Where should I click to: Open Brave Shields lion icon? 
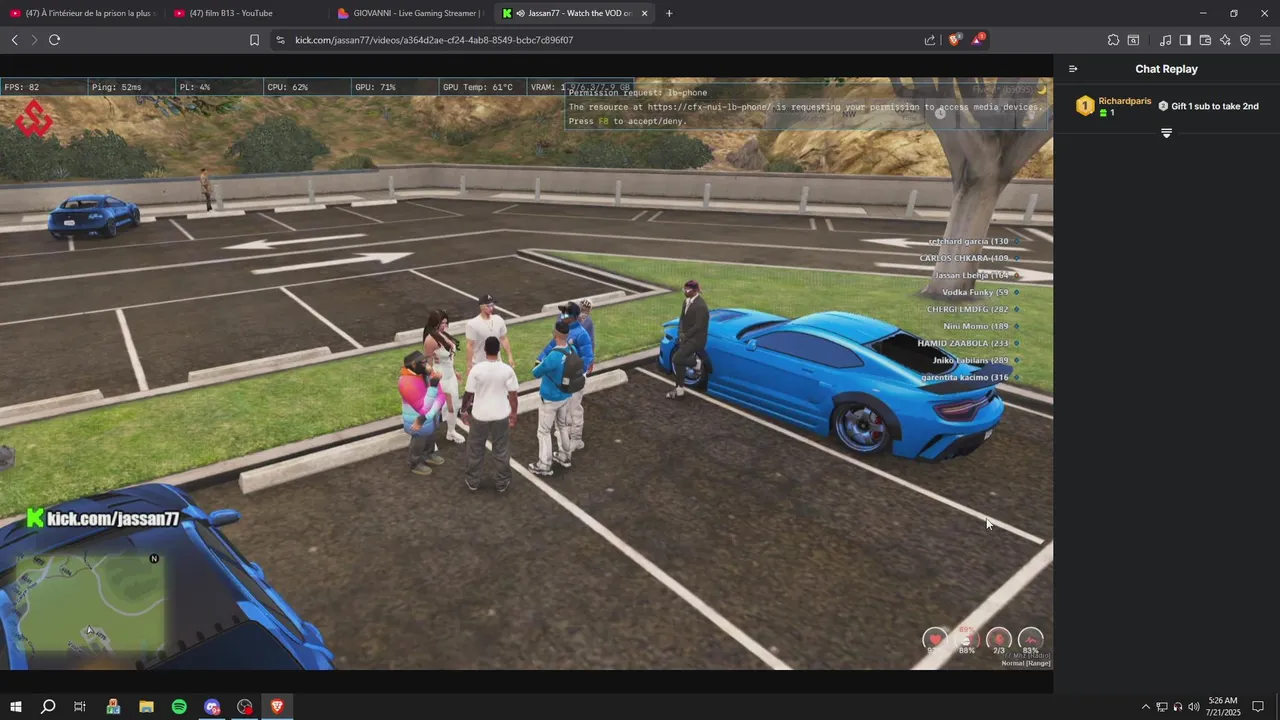[x=955, y=40]
